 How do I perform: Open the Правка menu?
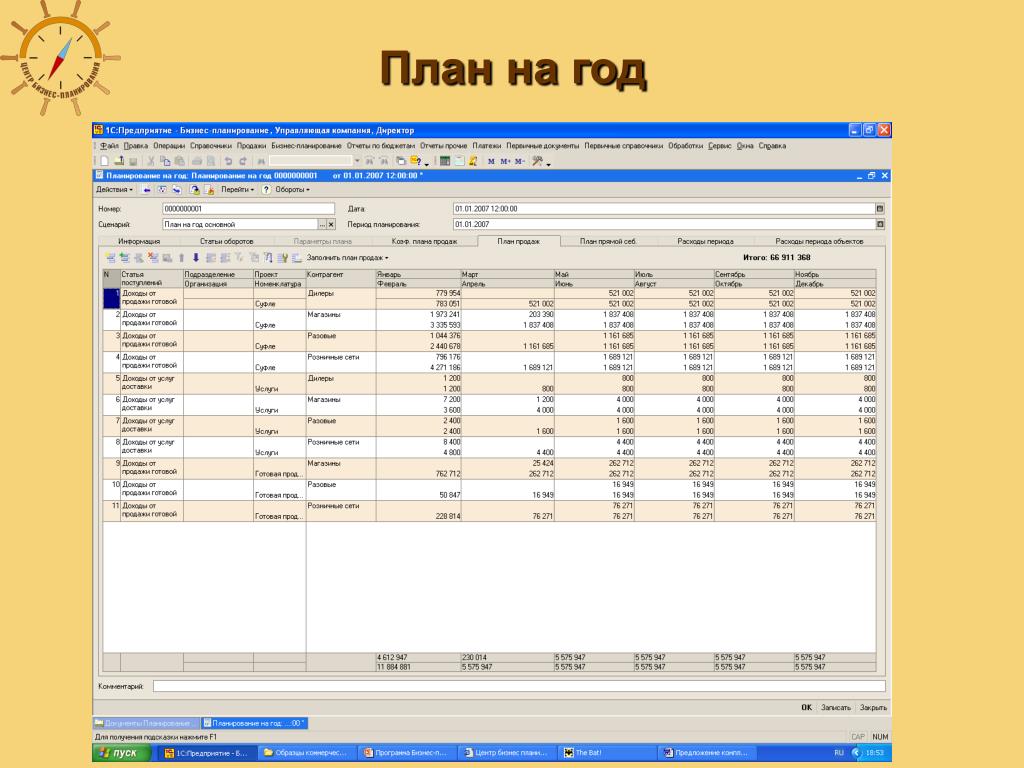136,146
